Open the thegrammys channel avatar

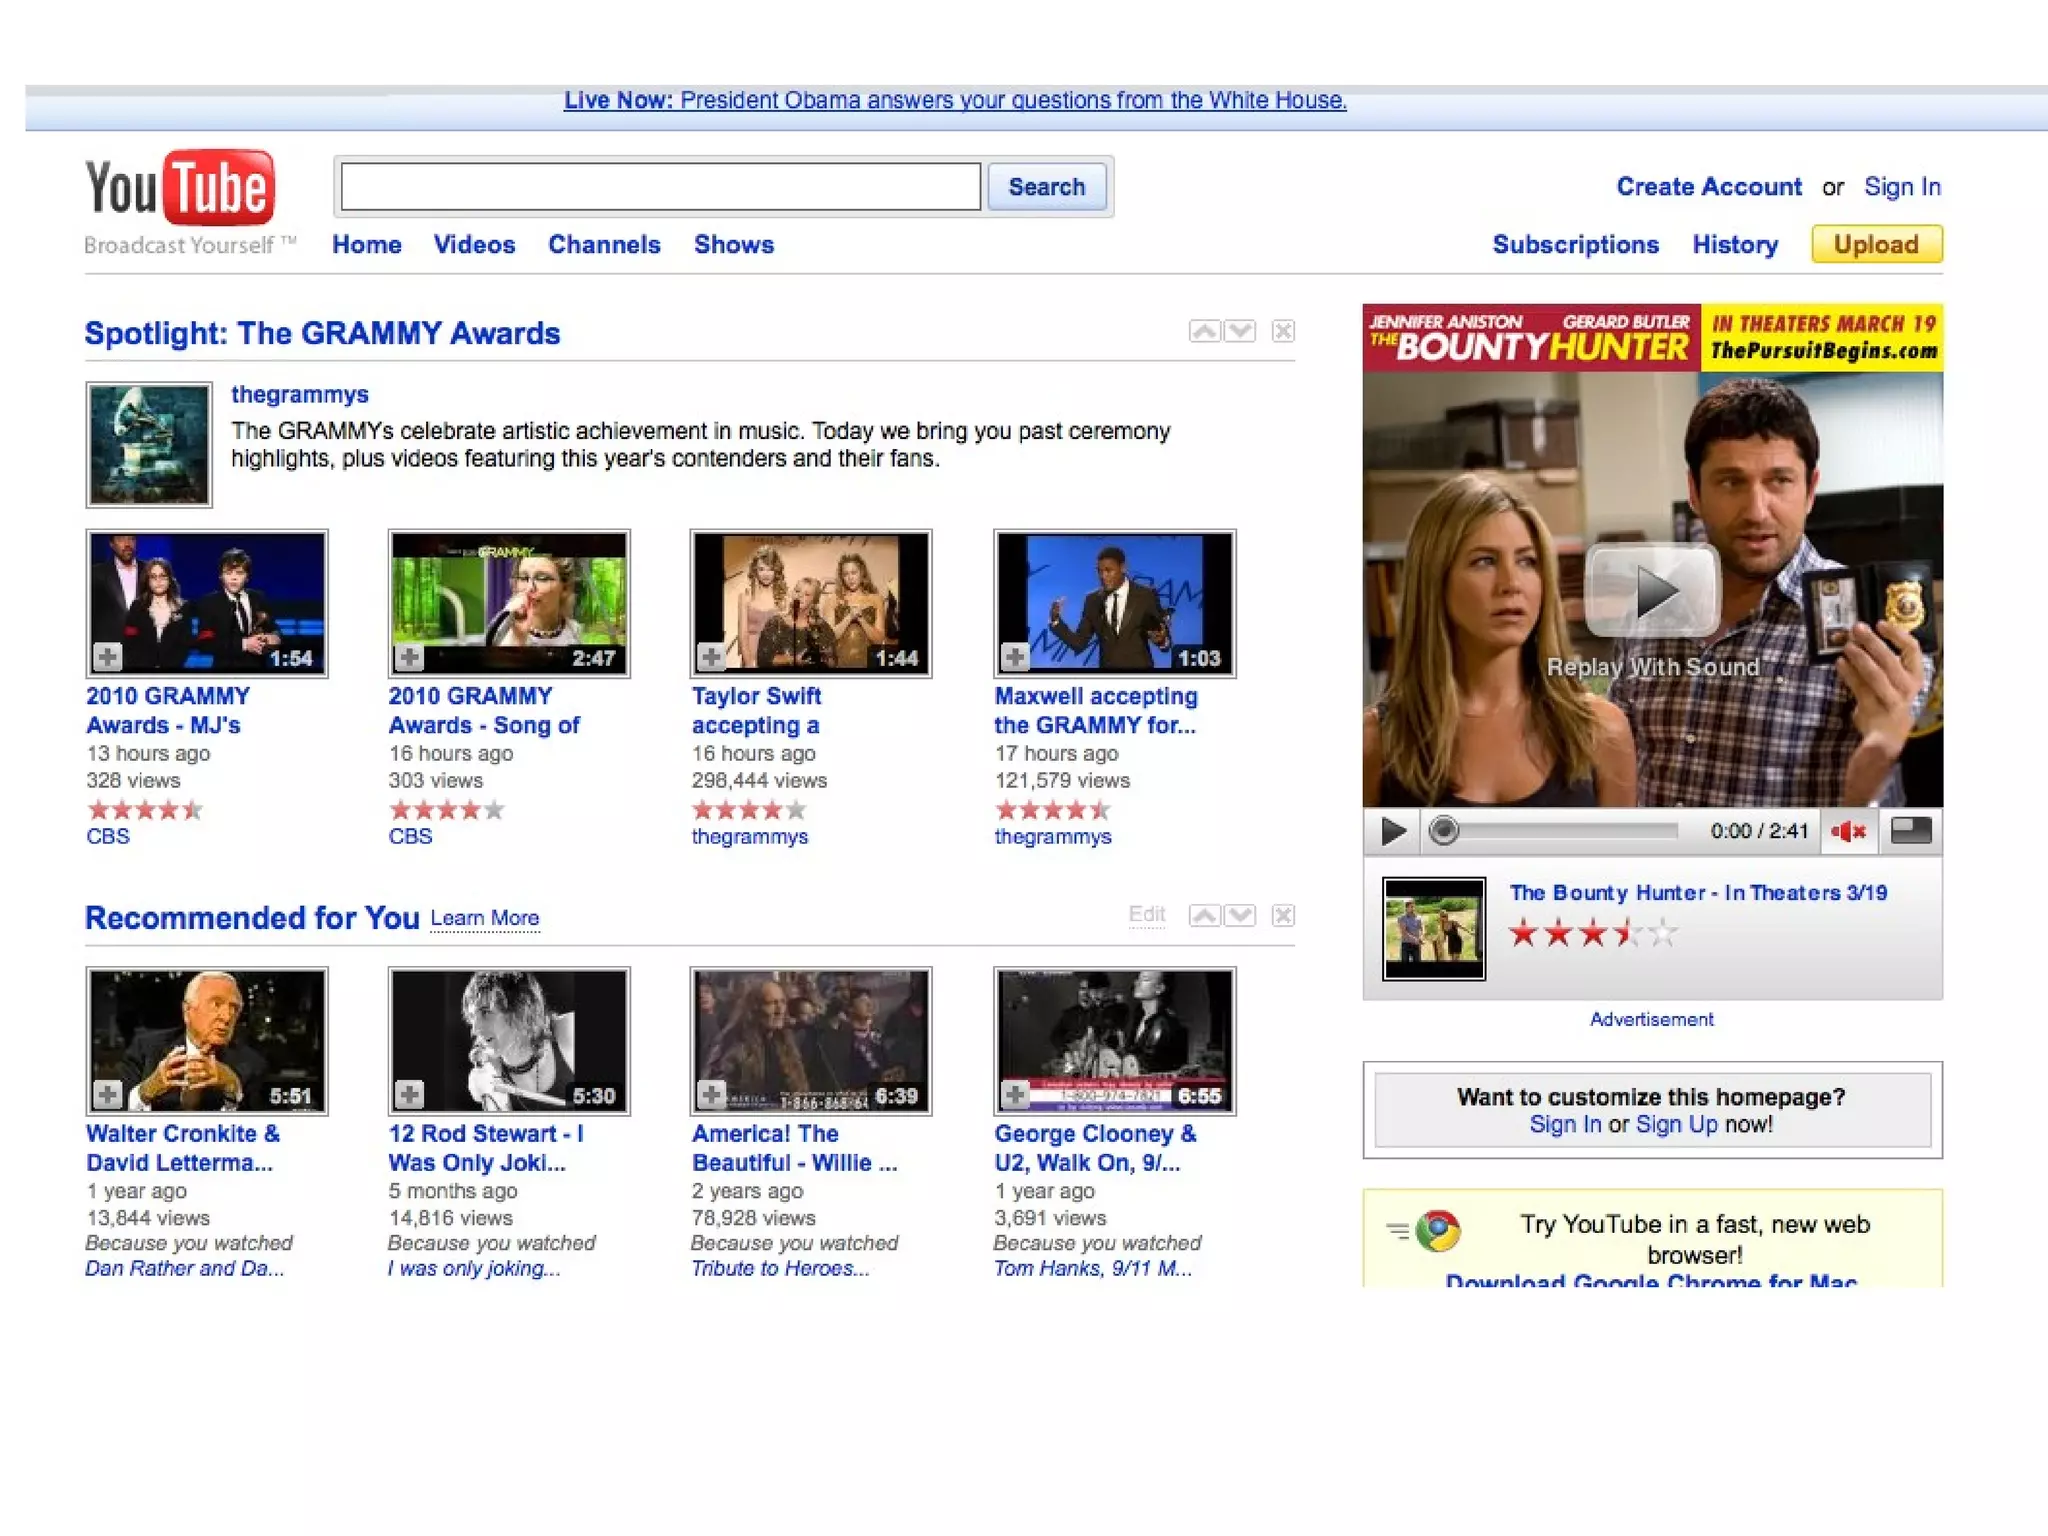pyautogui.click(x=149, y=445)
